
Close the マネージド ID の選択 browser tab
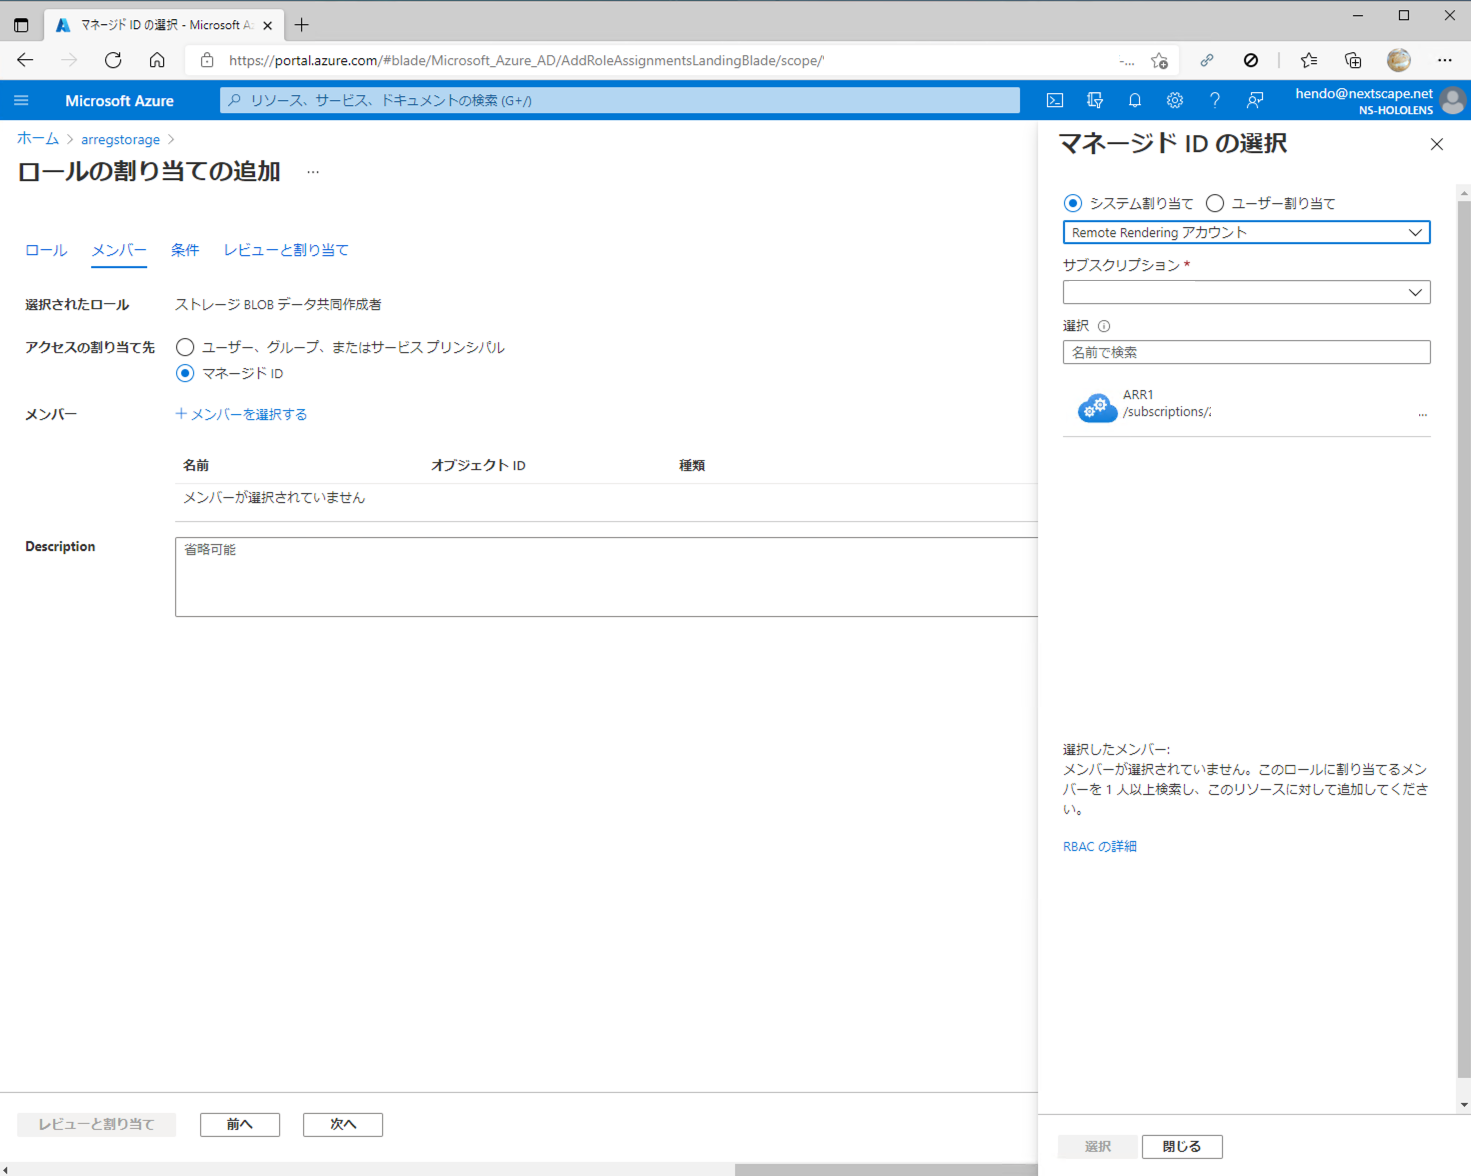(267, 25)
